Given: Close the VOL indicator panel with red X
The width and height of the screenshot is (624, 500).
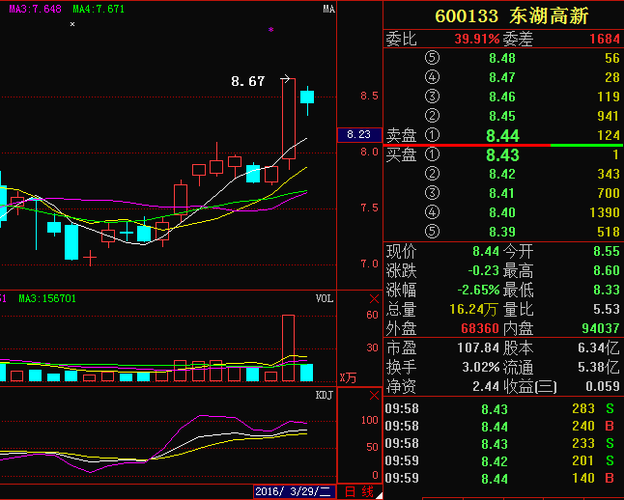Looking at the screenshot, I should point(374,299).
